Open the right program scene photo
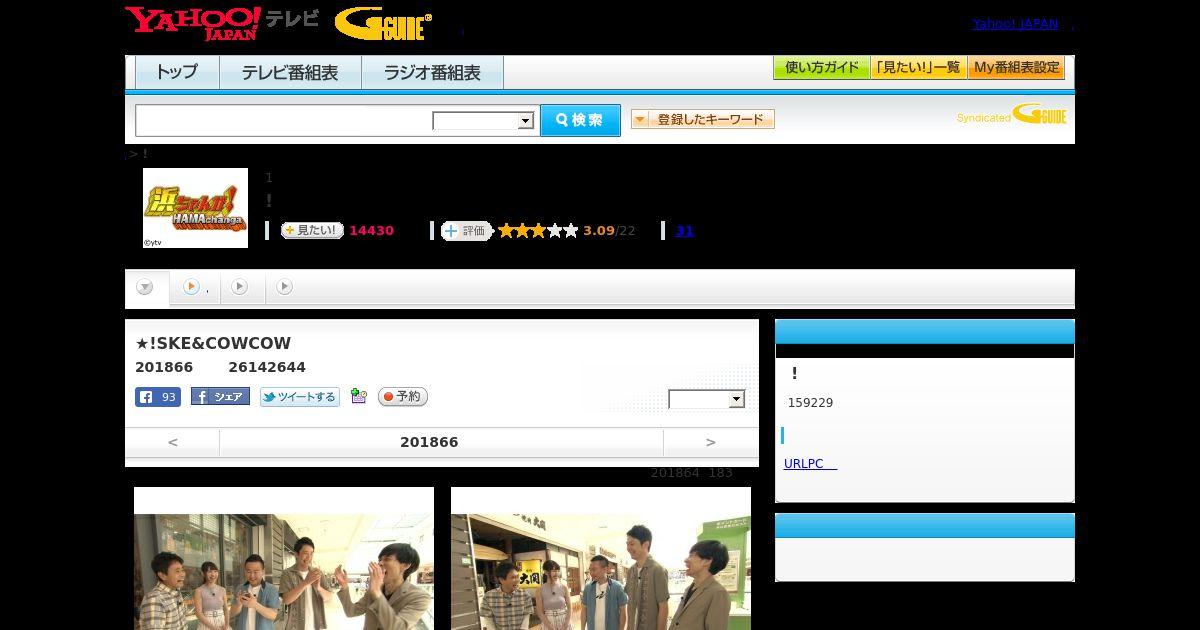The height and width of the screenshot is (630, 1200). [601, 558]
